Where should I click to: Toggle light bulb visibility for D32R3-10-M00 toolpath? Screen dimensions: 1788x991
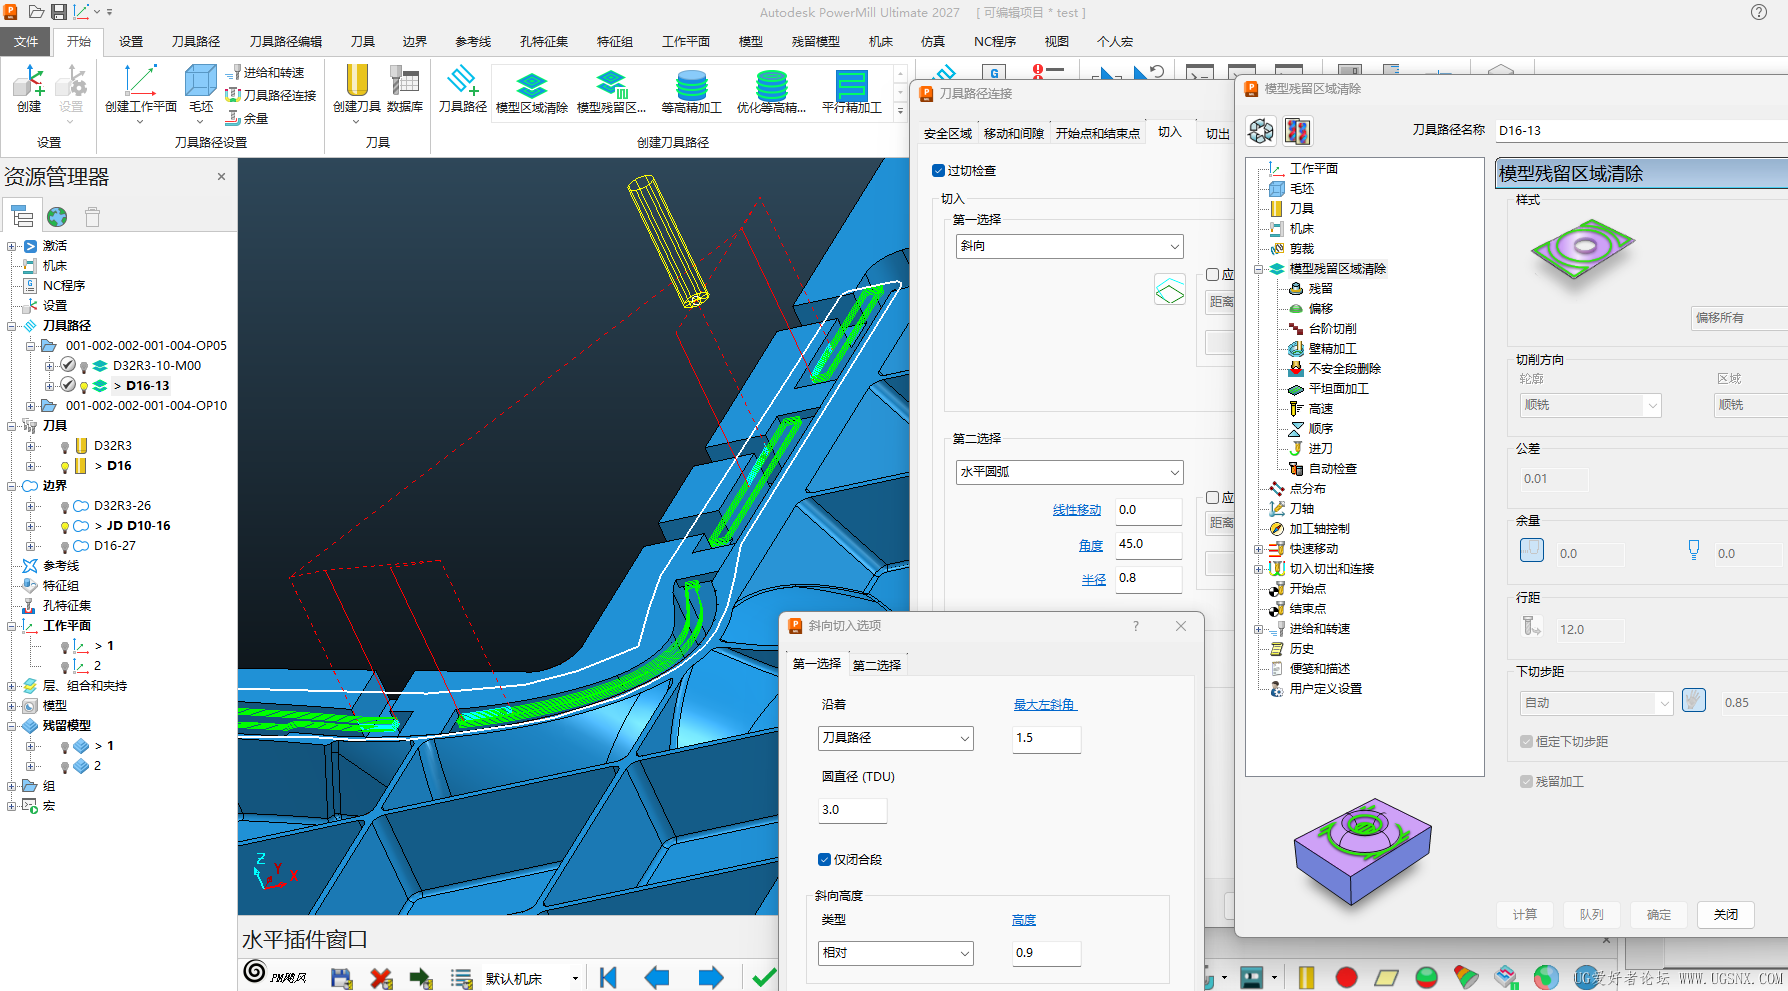(x=84, y=367)
